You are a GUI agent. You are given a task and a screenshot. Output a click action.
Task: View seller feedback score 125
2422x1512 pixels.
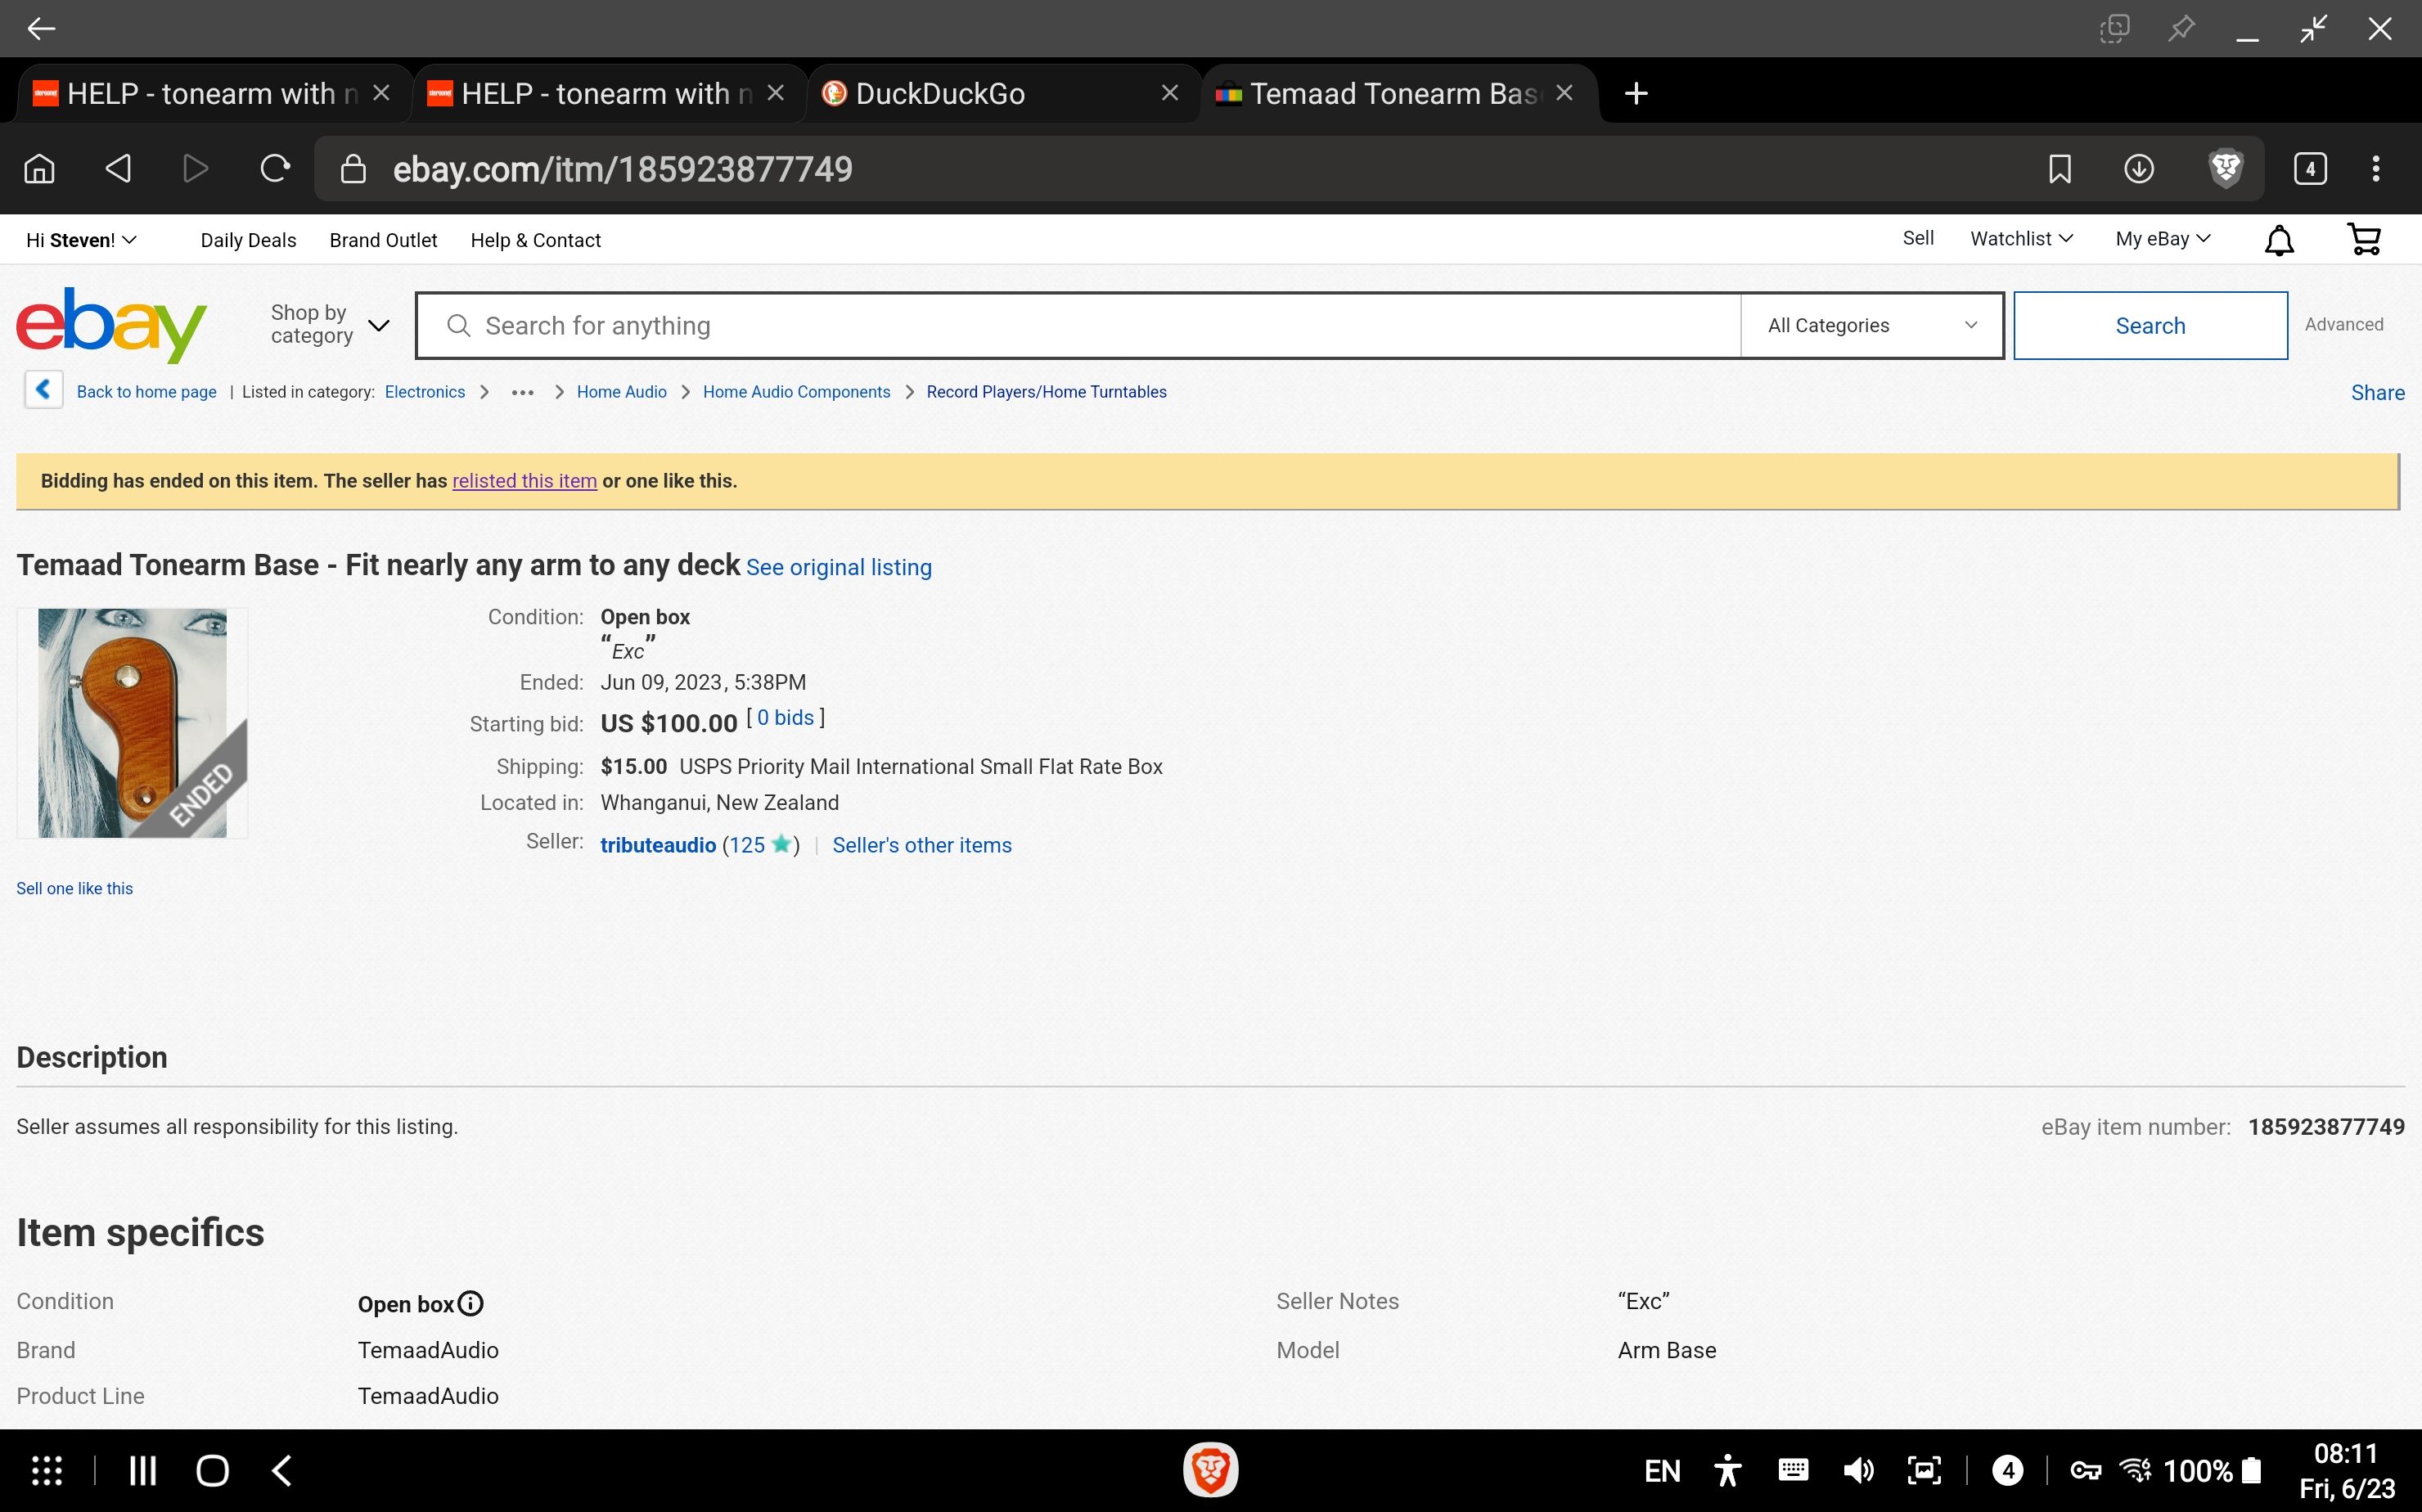pos(747,845)
